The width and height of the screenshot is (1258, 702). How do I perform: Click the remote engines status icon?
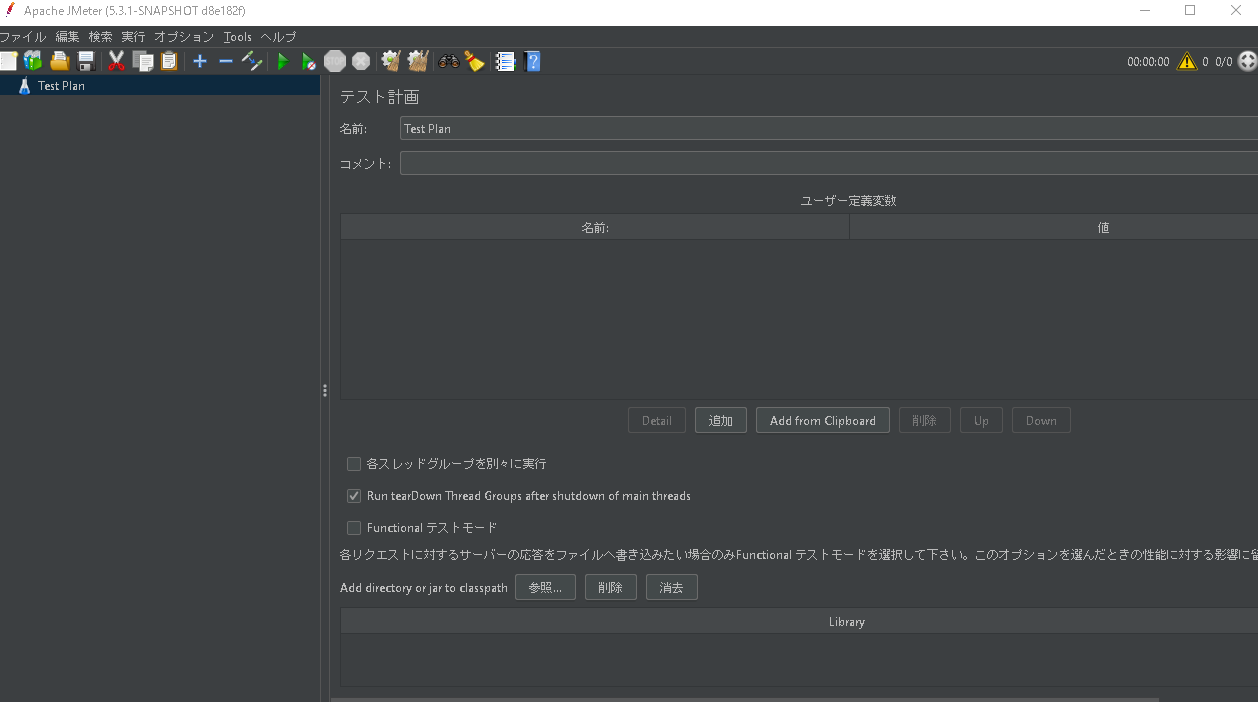click(x=1247, y=61)
